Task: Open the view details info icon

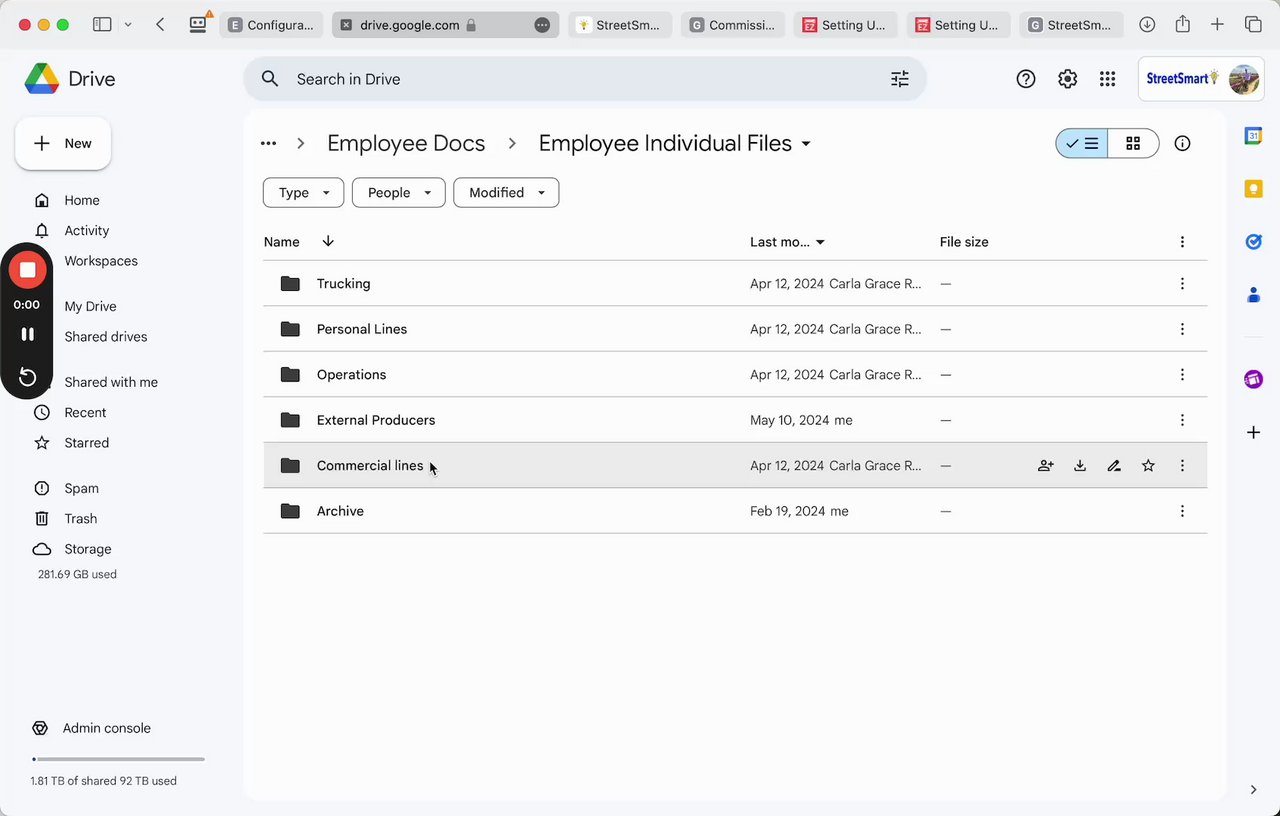Action: [1182, 144]
